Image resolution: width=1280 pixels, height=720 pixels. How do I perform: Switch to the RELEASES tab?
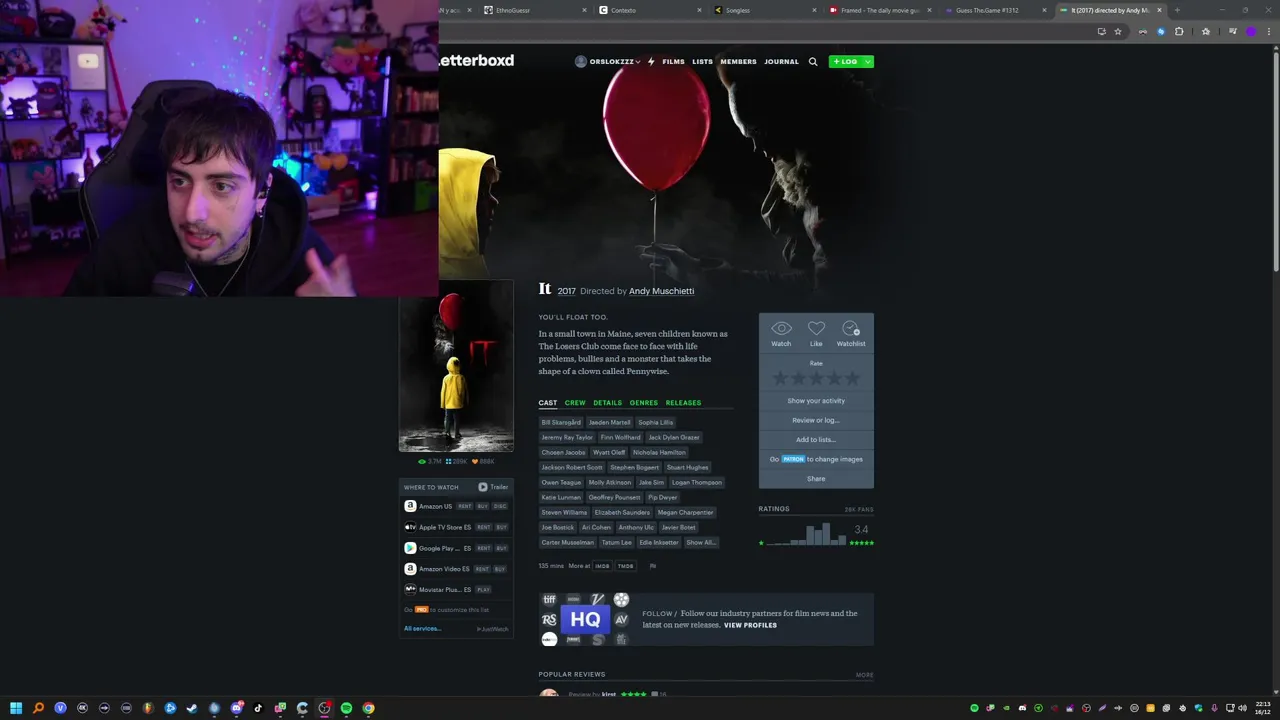(683, 403)
